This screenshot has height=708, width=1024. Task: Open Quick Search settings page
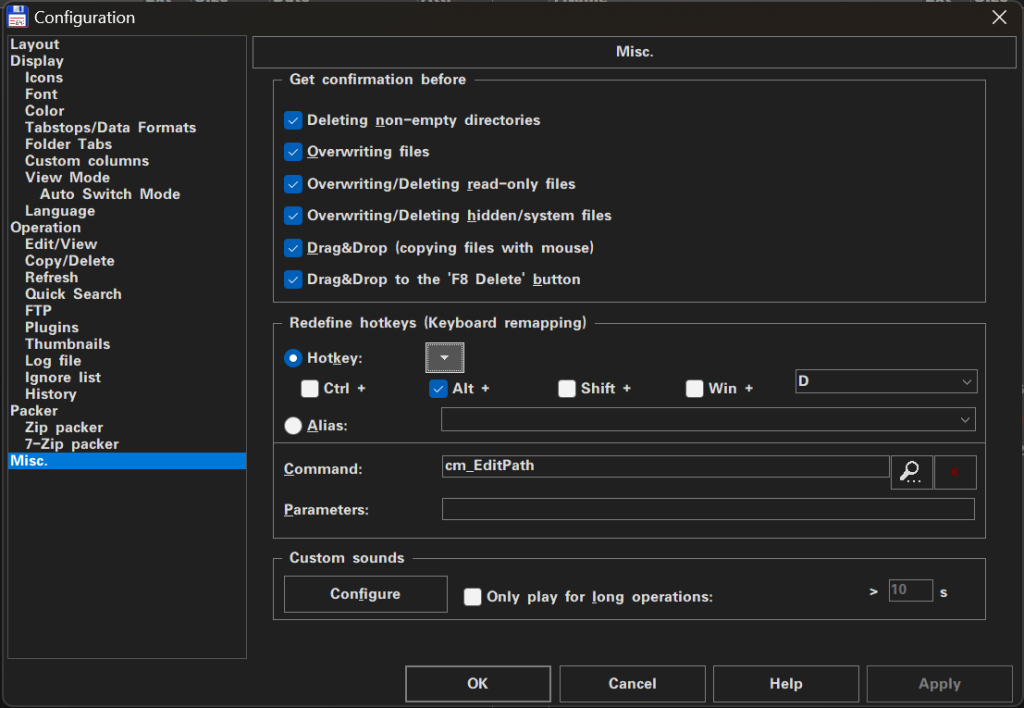point(73,294)
